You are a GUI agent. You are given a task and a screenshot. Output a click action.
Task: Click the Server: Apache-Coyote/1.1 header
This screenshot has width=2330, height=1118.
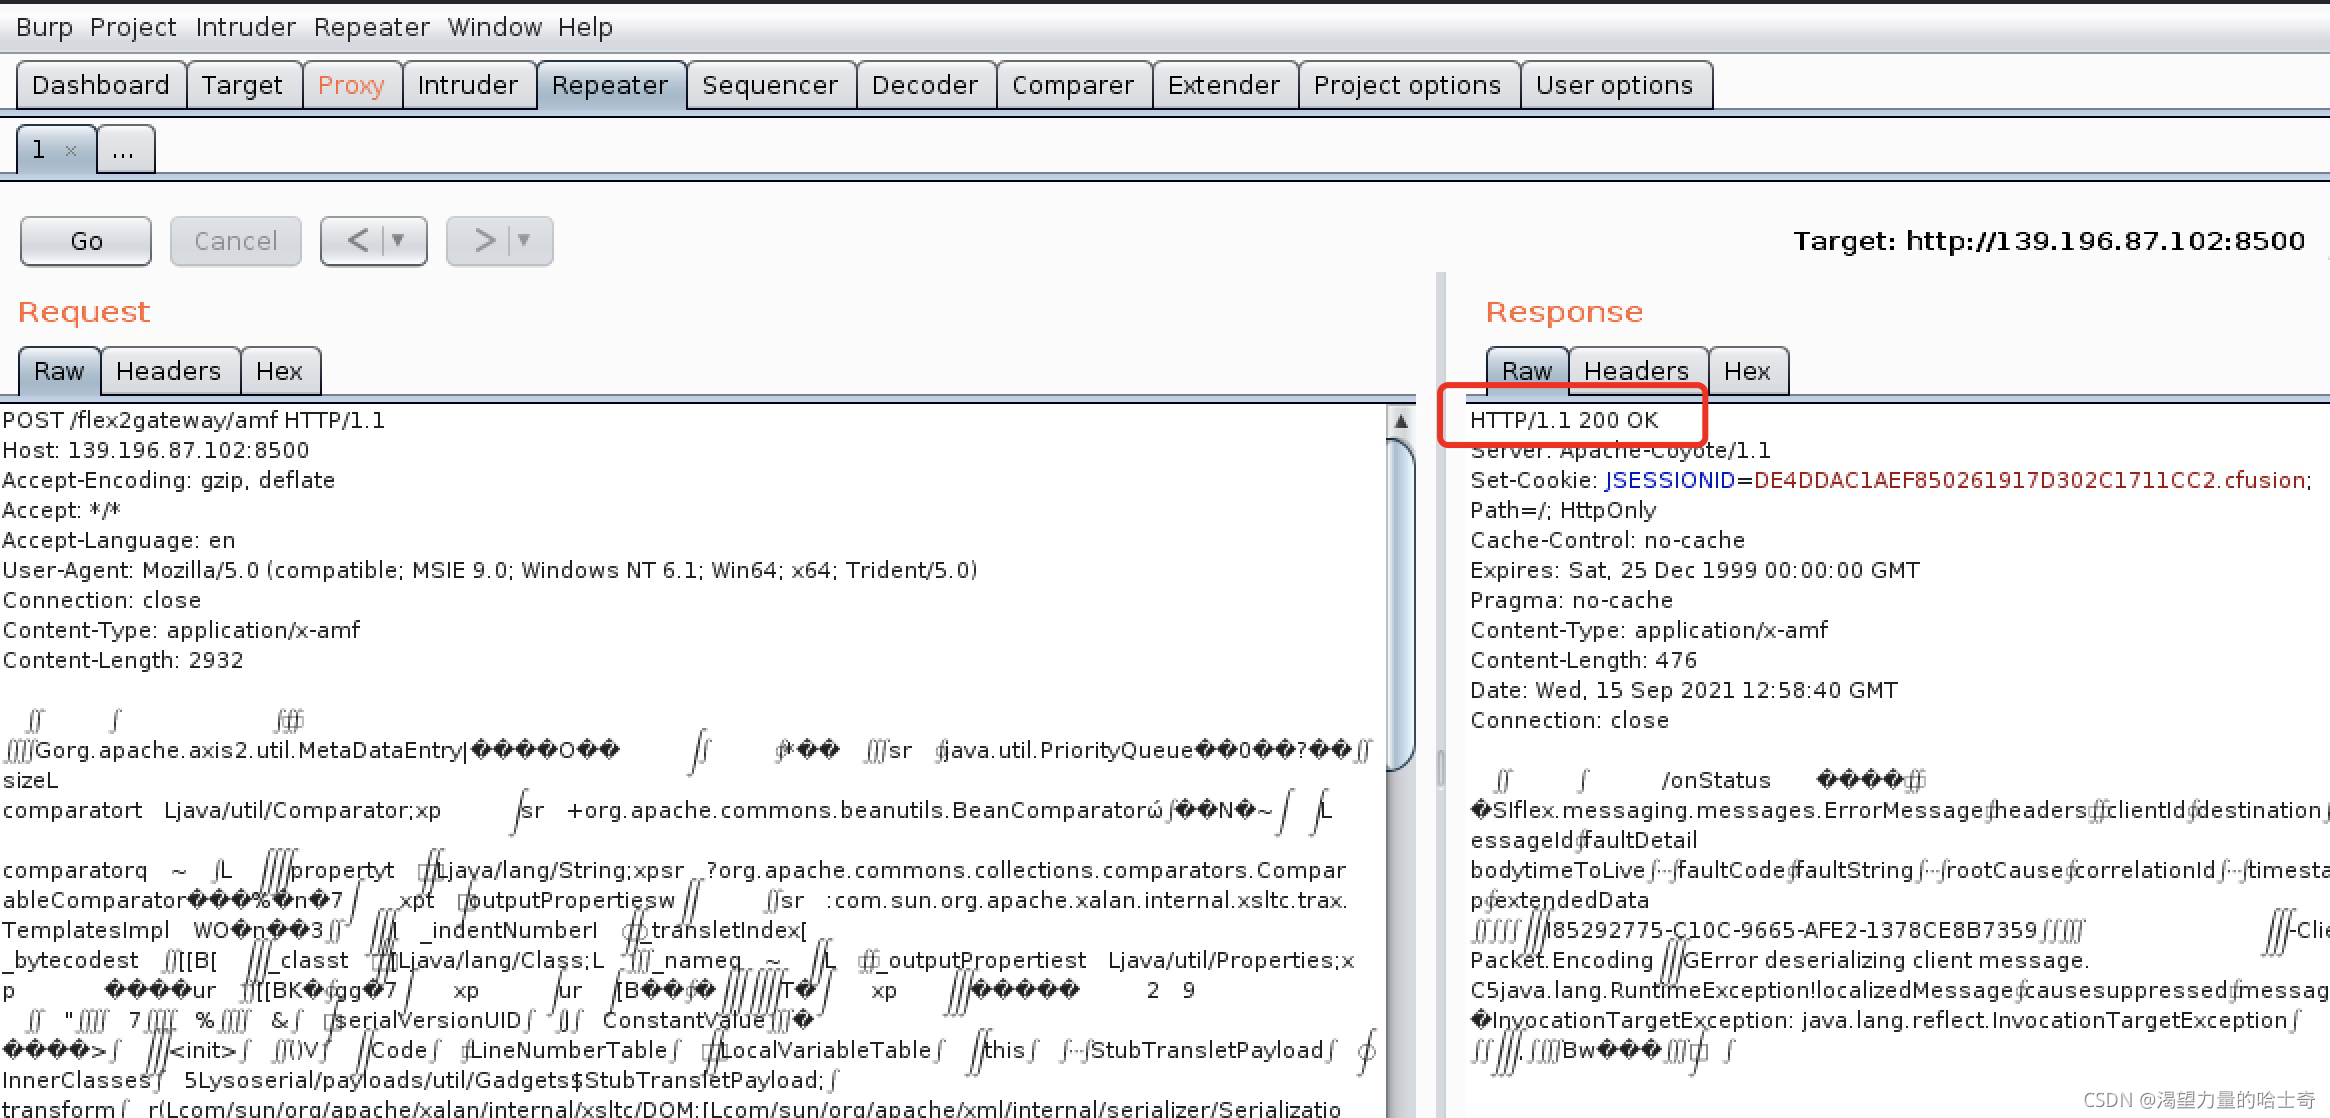pos(1620,450)
